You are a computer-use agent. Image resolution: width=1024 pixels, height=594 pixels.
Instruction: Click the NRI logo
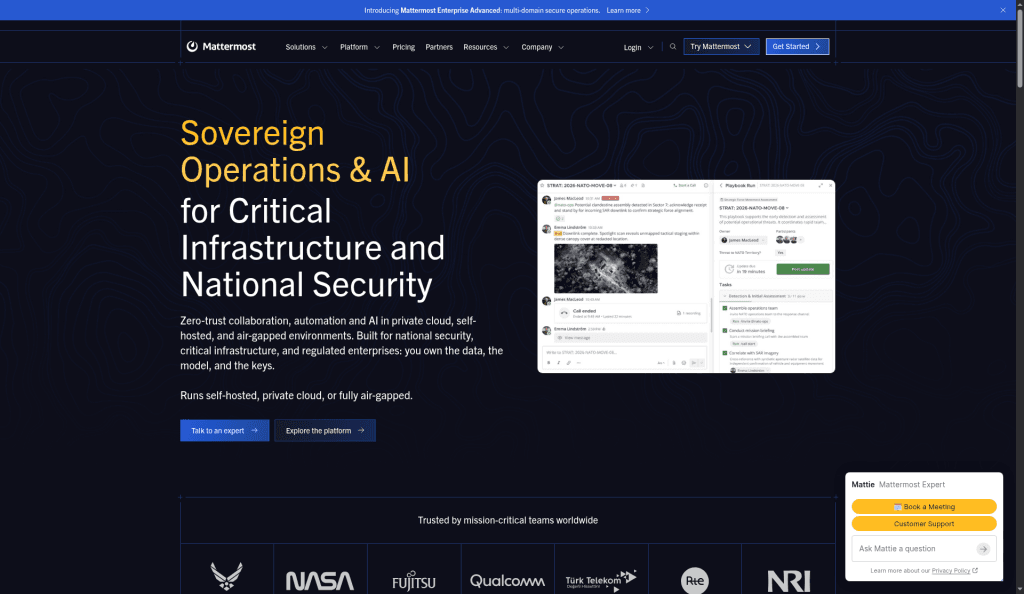[788, 581]
